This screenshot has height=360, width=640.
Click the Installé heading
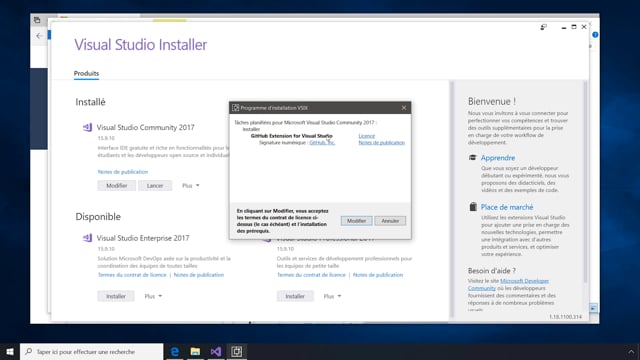[90, 102]
